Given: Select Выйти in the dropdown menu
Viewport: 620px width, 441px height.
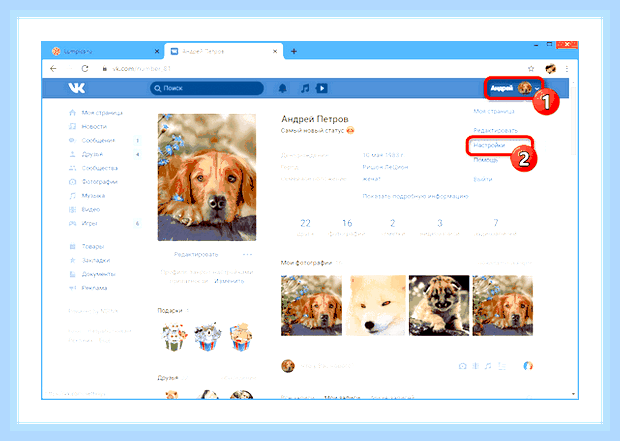Looking at the screenshot, I should click(483, 179).
